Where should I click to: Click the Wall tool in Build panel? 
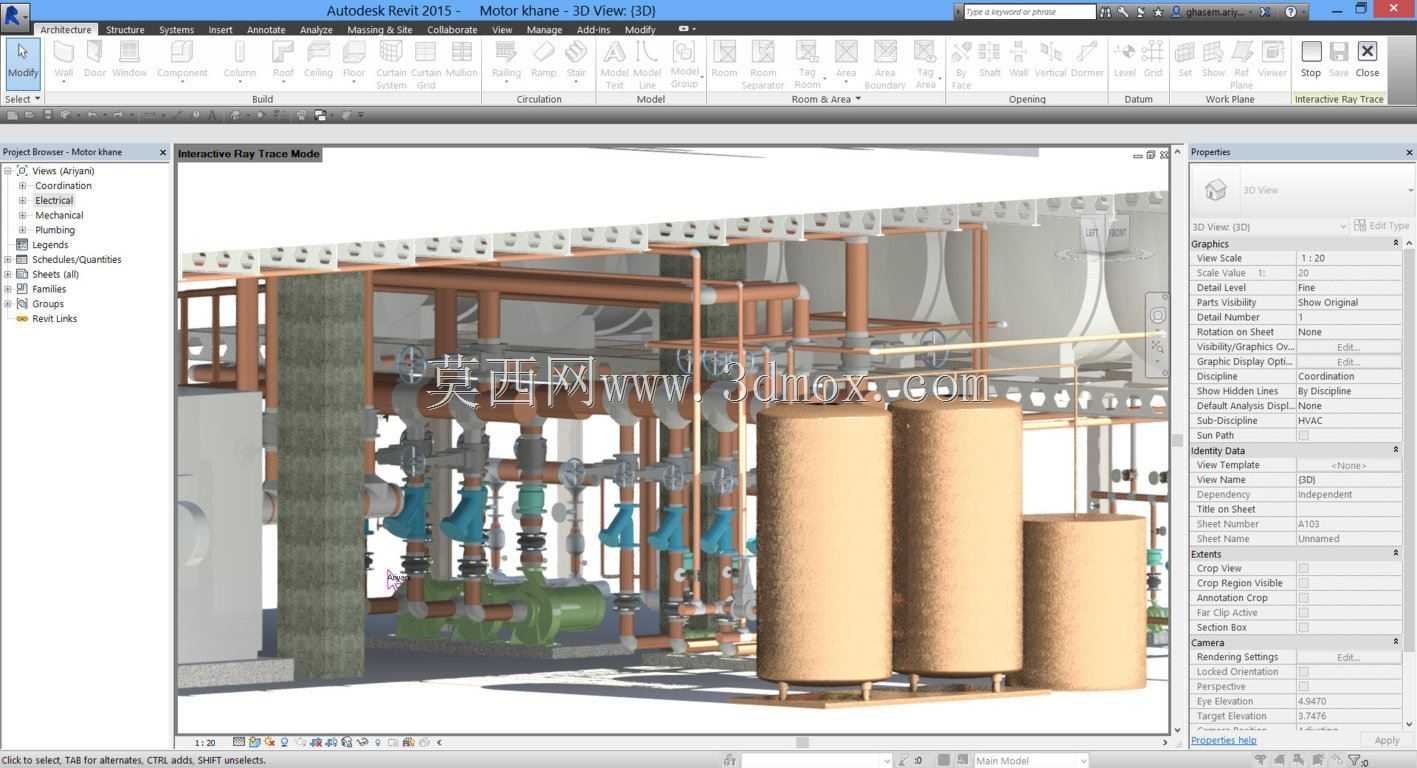click(63, 60)
